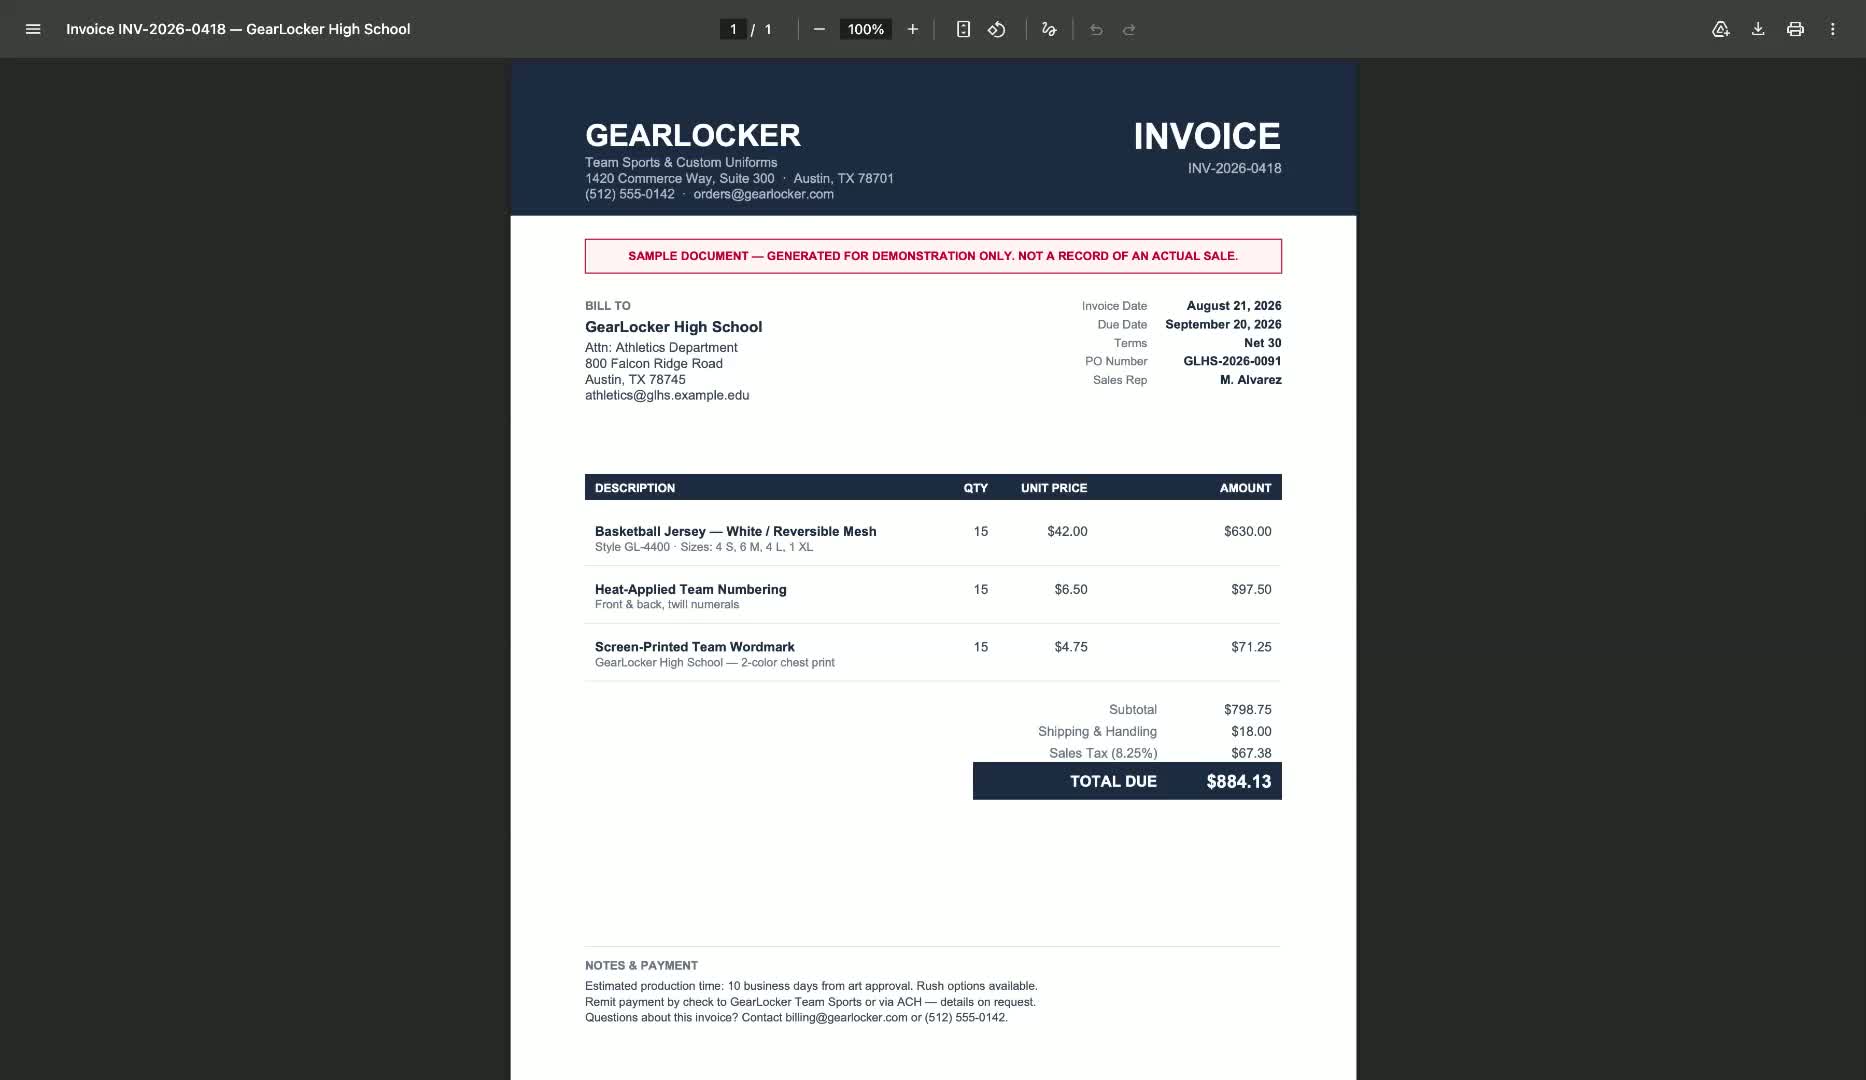Click the shipping value $18.00

pos(1252,731)
